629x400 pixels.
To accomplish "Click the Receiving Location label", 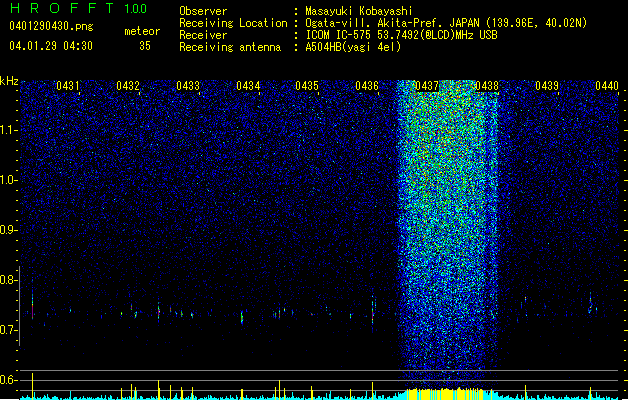I will click(233, 23).
